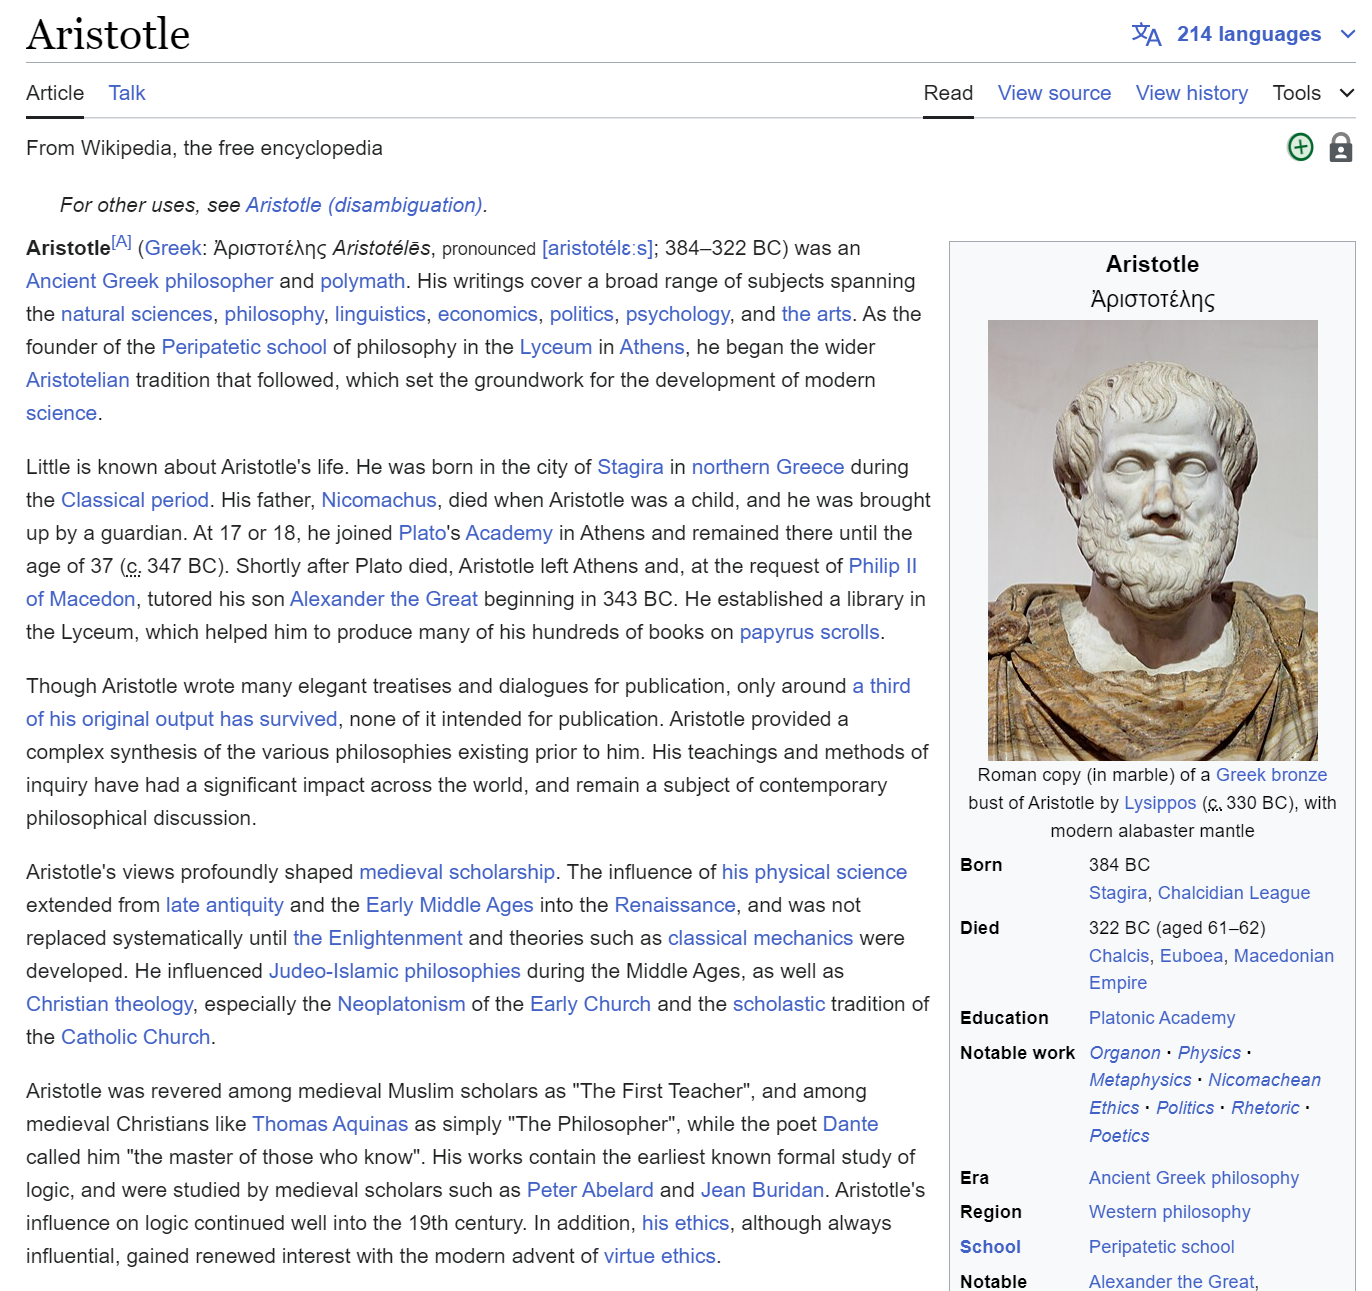Click the School label link in infobox
The height and width of the screenshot is (1291, 1372).
(x=990, y=1247)
